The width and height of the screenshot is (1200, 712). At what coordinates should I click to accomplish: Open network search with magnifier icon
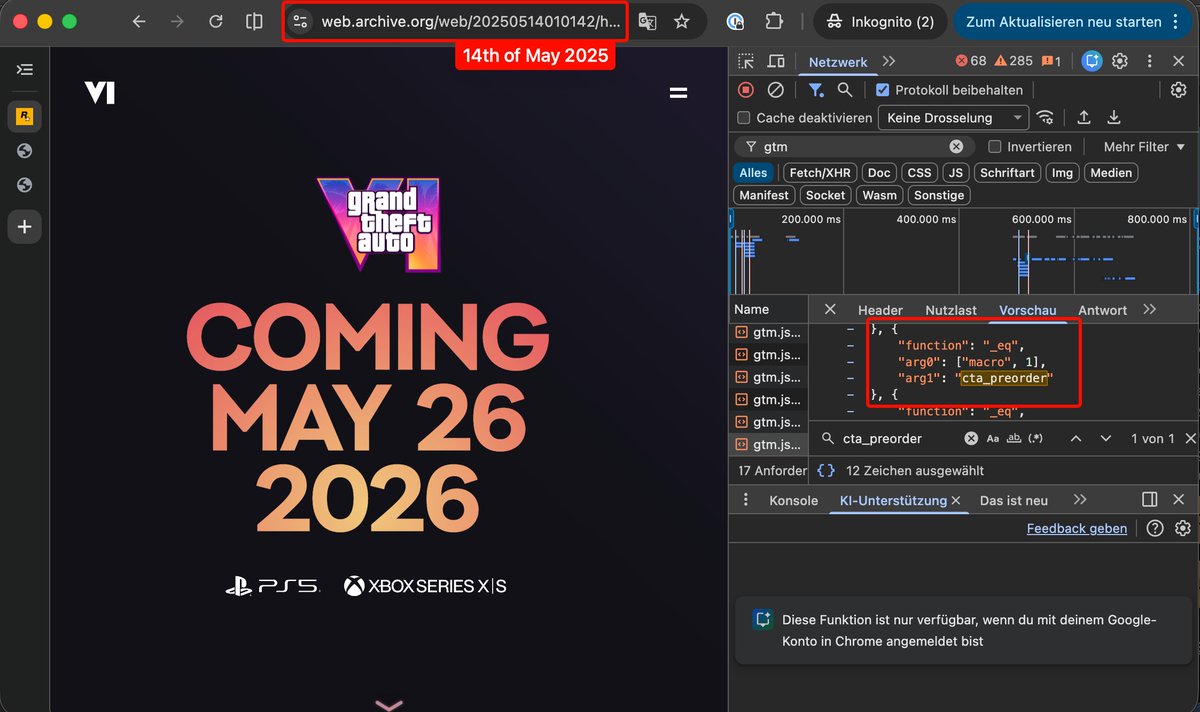tap(845, 90)
